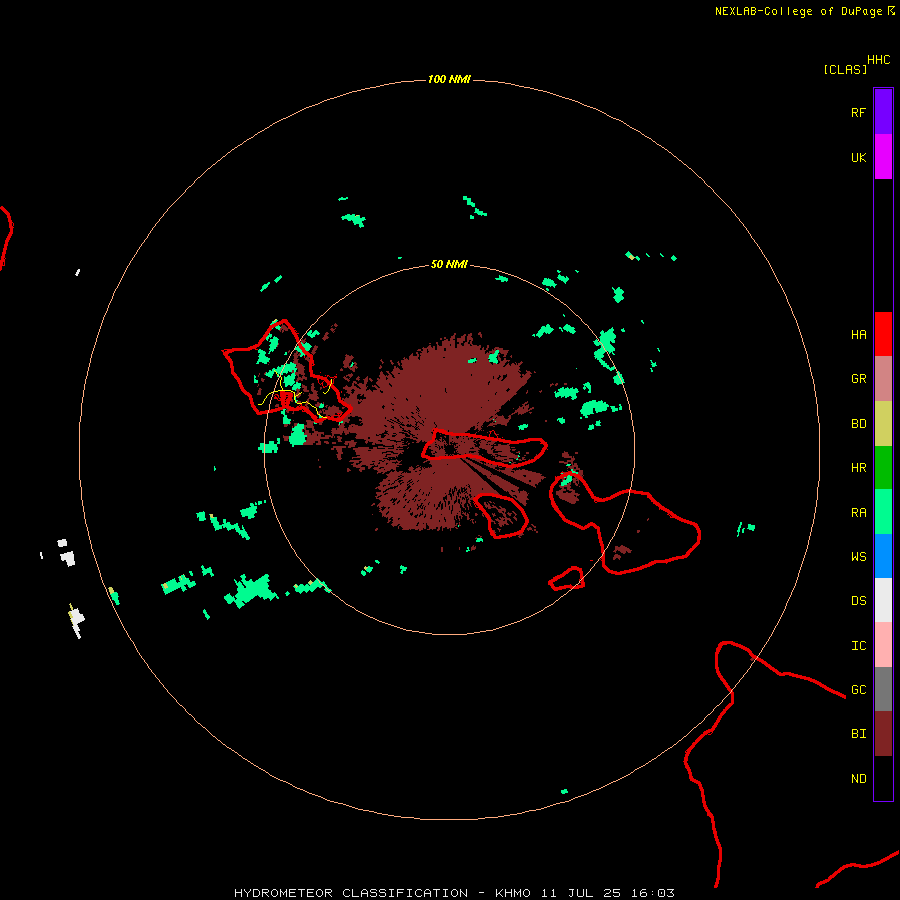Click the 100 NMI range ring label
Viewport: 900px width, 900px height.
tap(449, 79)
